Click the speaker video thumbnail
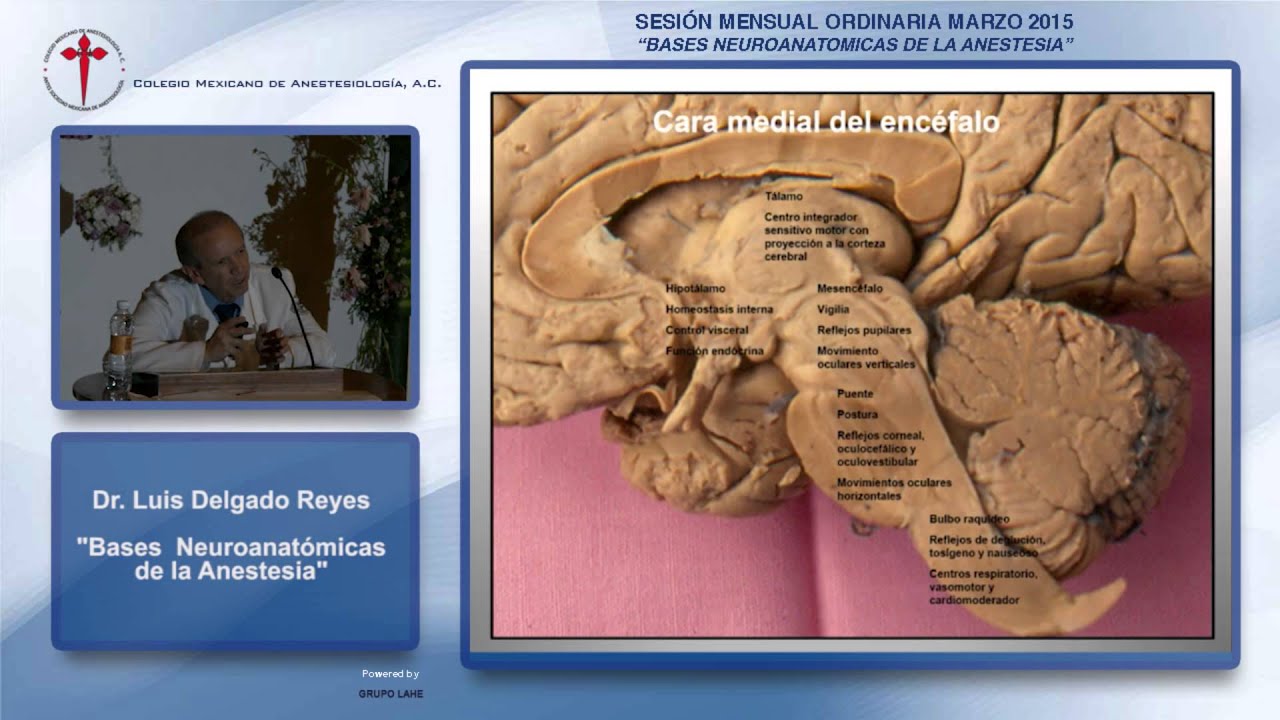 point(235,267)
